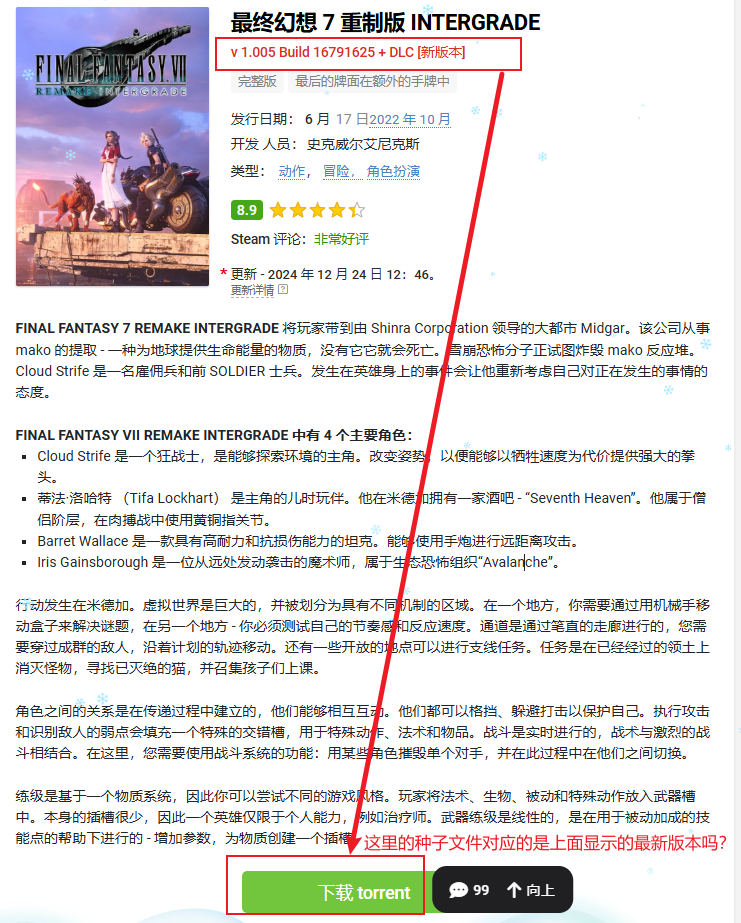
Task: Click the Final Fantasy VII cover image
Action: coord(112,147)
